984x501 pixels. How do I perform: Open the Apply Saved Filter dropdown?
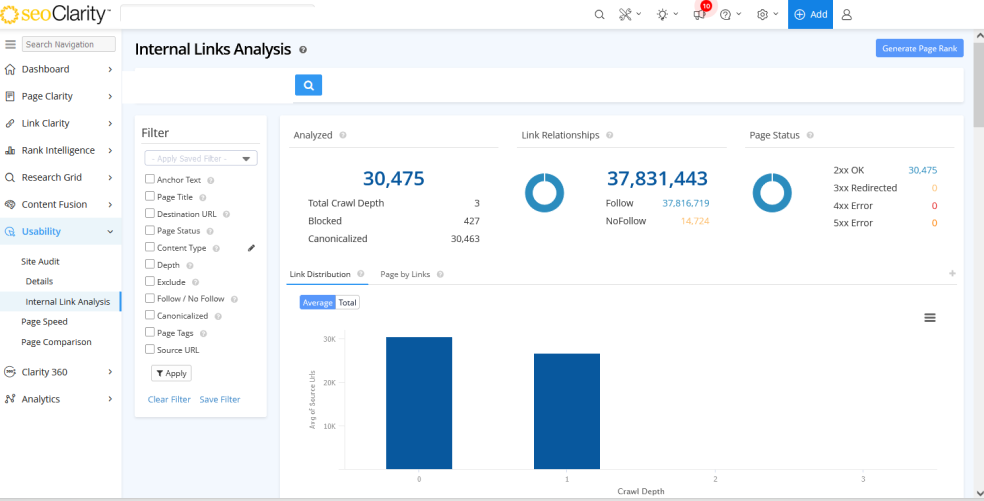[201, 158]
